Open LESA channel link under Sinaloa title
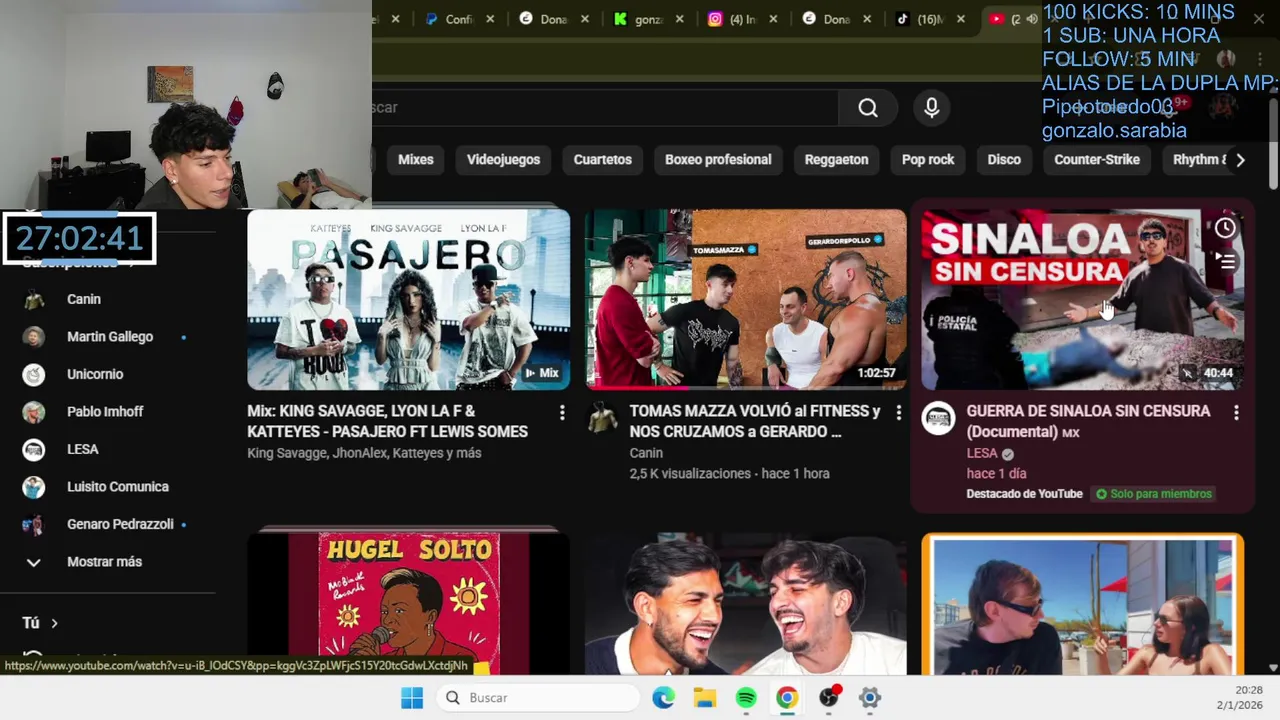Viewport: 1280px width, 720px height. pyautogui.click(x=982, y=453)
